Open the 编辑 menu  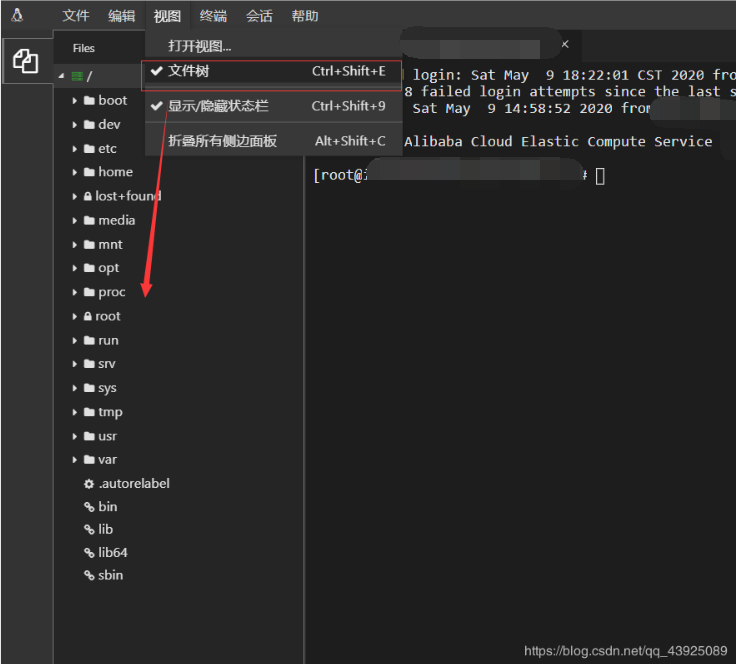coord(122,16)
